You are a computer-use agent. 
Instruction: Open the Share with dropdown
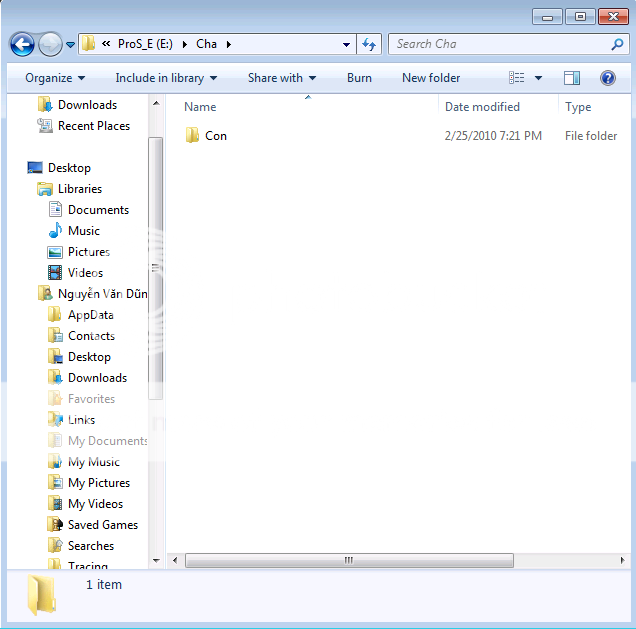point(281,78)
